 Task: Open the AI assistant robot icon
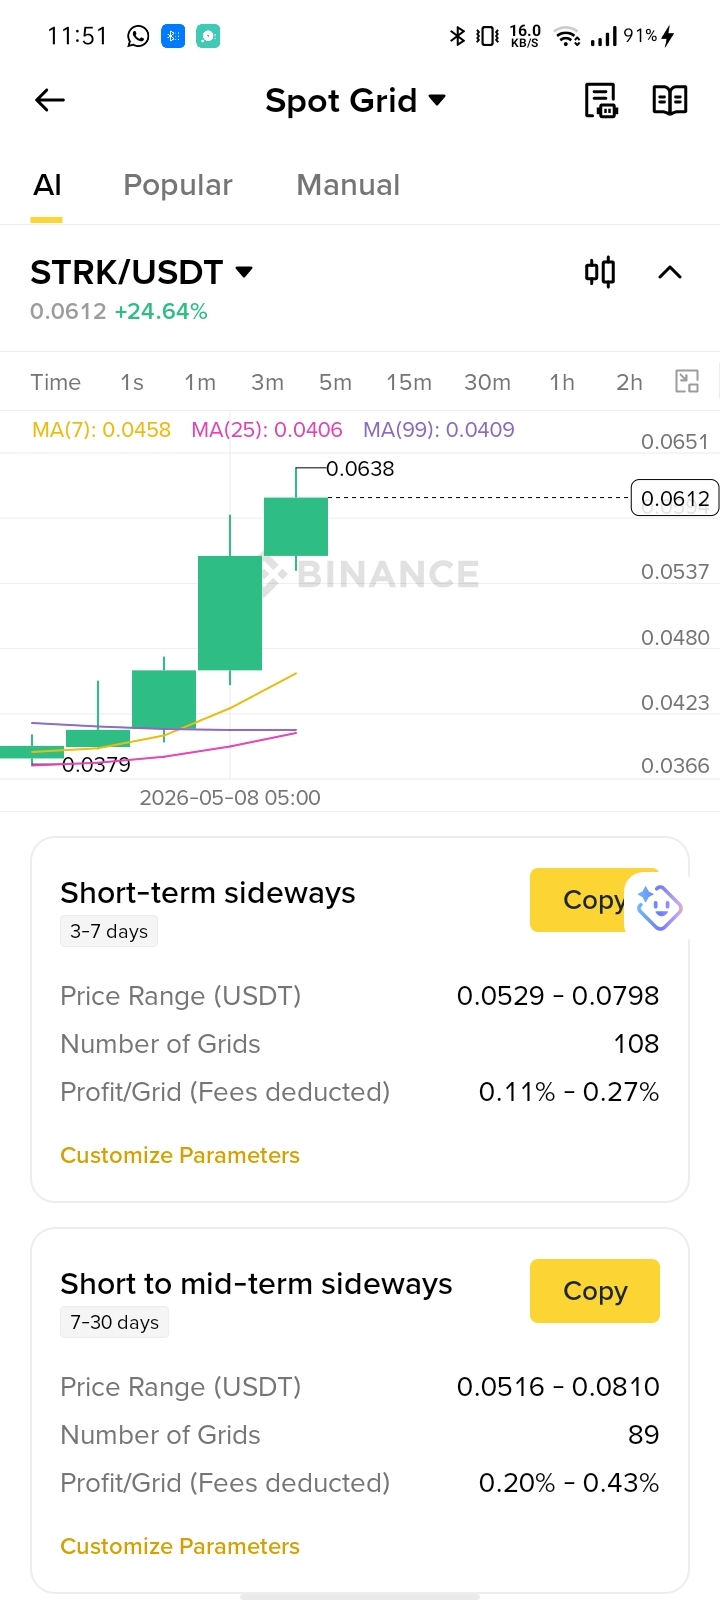click(658, 907)
